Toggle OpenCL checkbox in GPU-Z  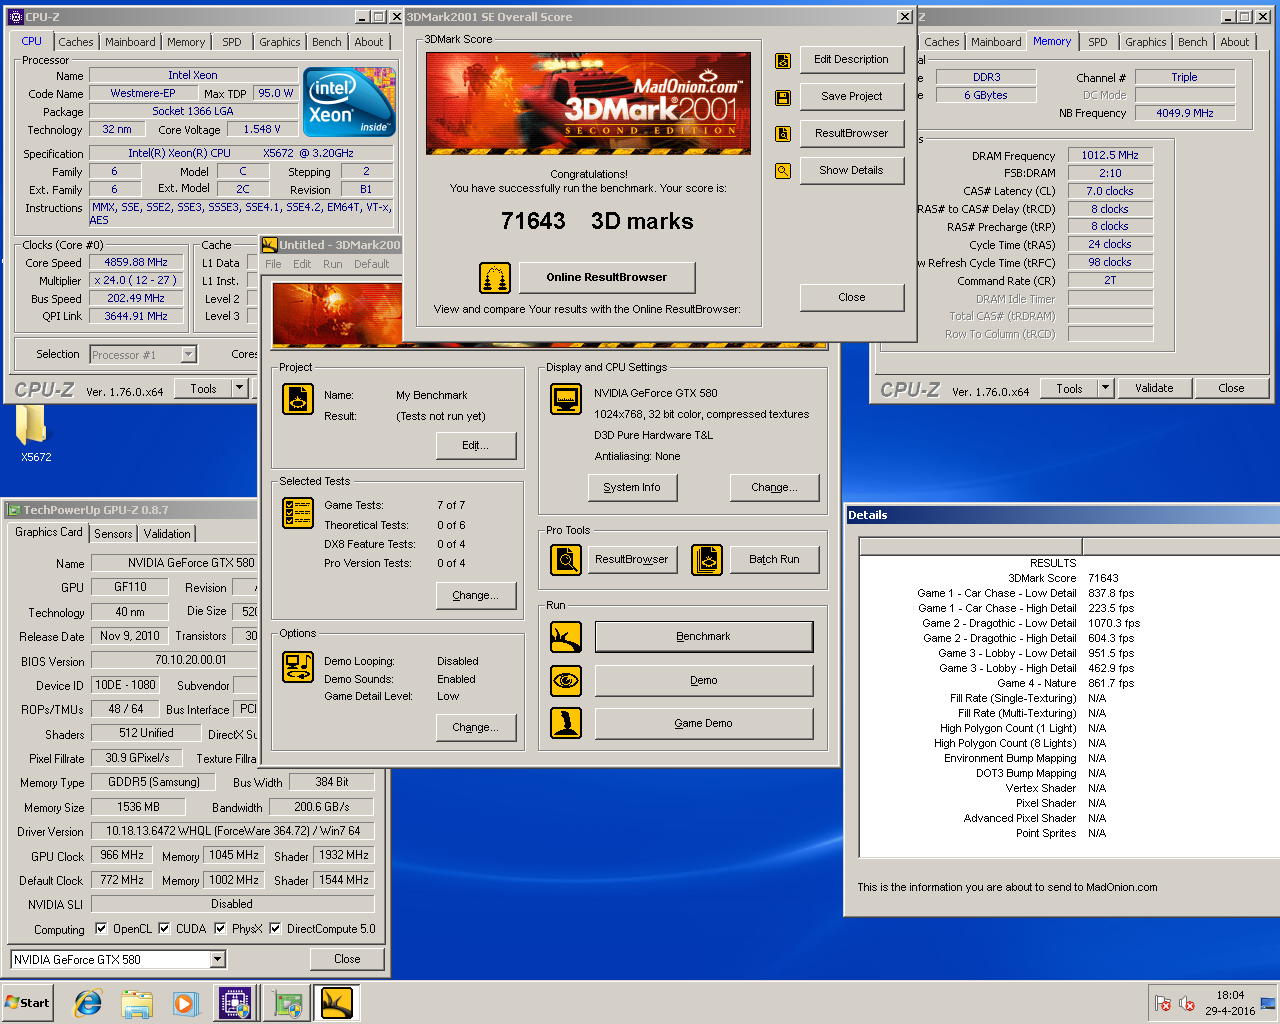point(100,928)
